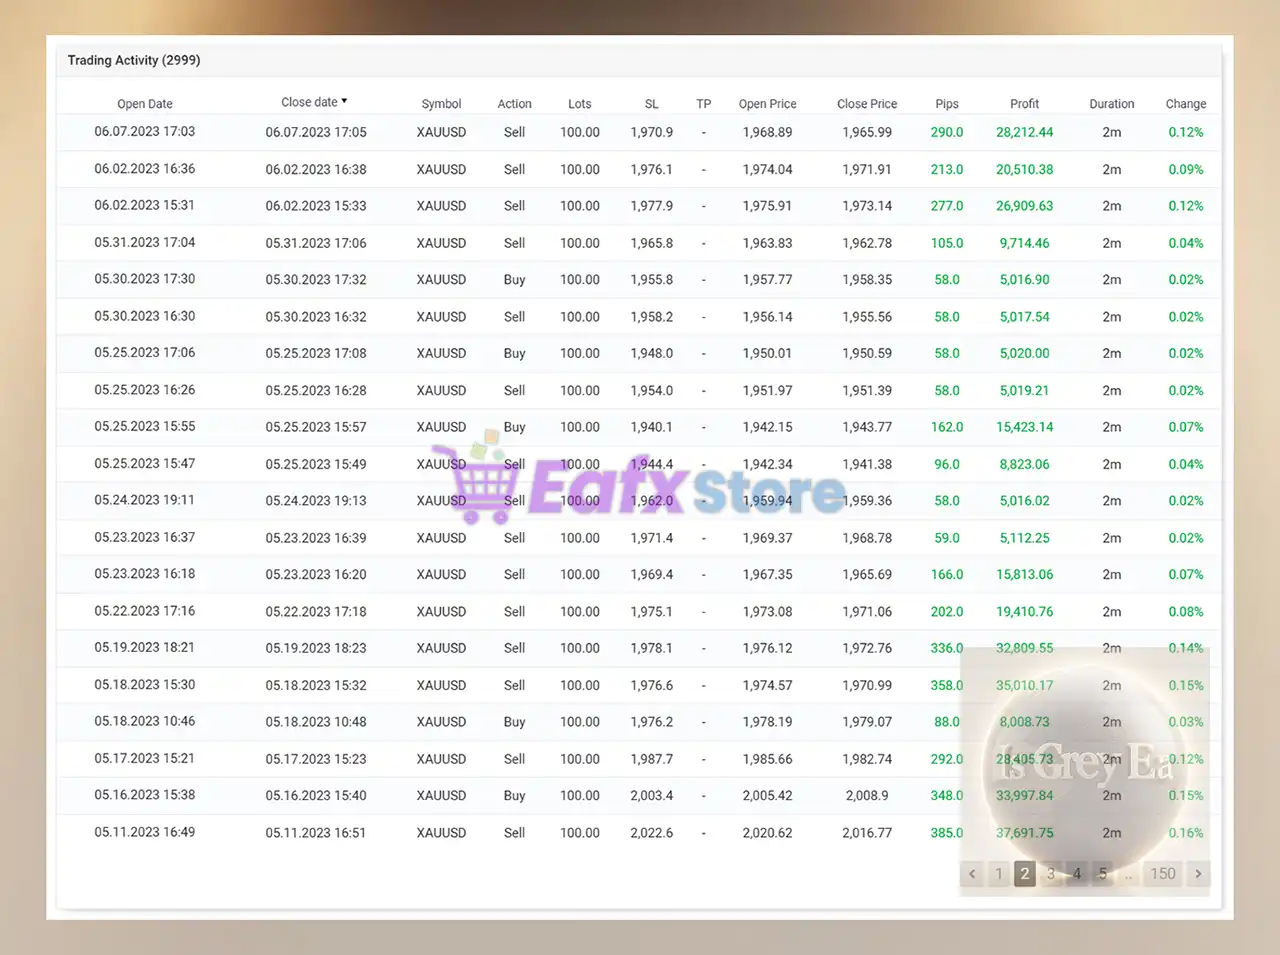Click the Open Price column header
The height and width of the screenshot is (955, 1280).
(x=768, y=104)
